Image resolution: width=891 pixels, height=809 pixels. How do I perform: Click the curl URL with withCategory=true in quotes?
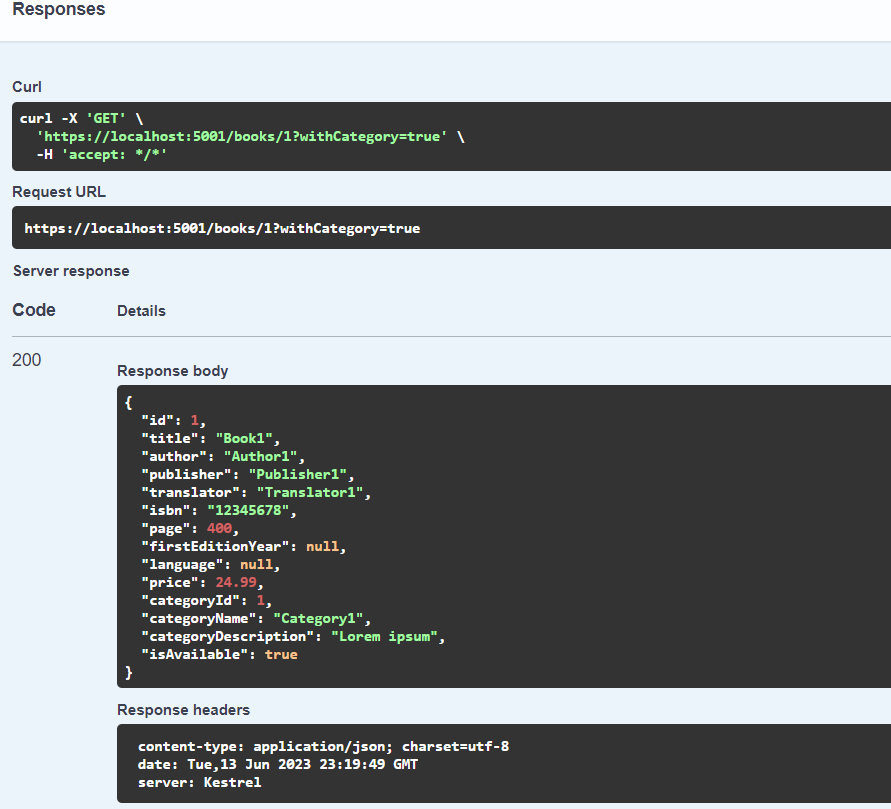[x=242, y=136]
